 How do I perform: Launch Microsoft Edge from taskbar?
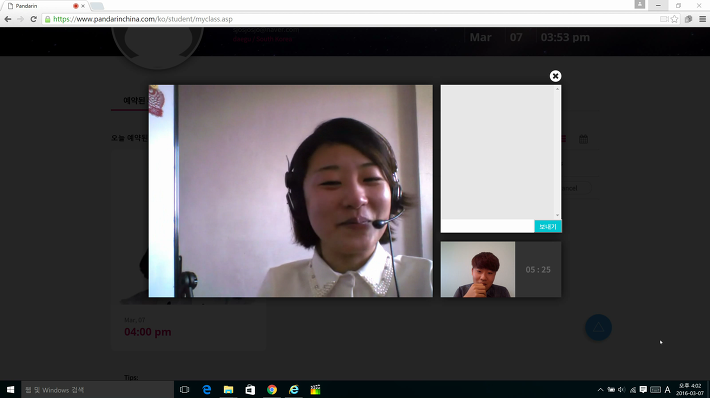206,389
